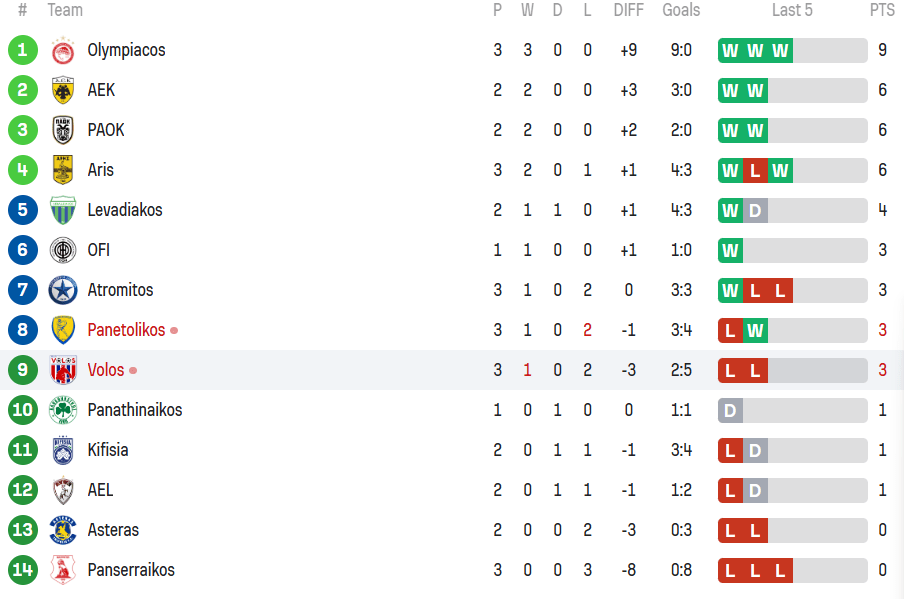Sort standings by DIFF column header
This screenshot has width=904, height=599.
pos(628,10)
